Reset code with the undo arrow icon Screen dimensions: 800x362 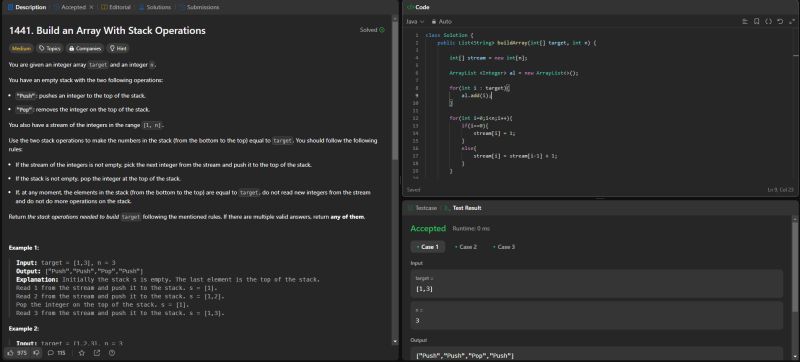(780, 21)
